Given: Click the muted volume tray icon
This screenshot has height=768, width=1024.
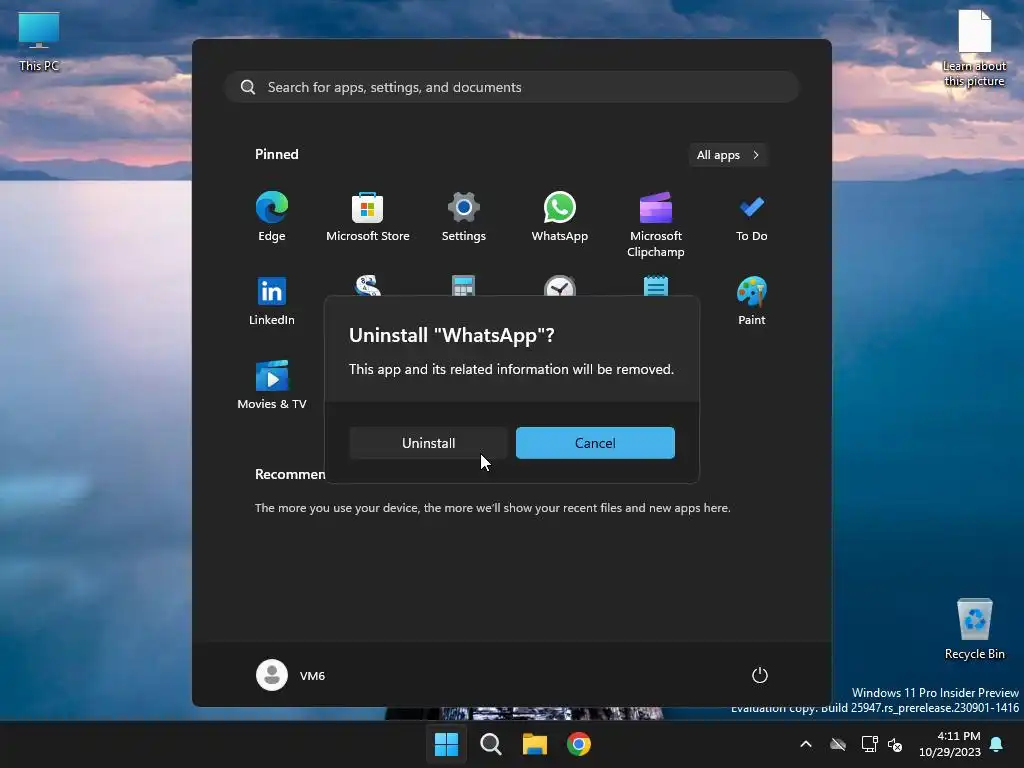Looking at the screenshot, I should (895, 744).
